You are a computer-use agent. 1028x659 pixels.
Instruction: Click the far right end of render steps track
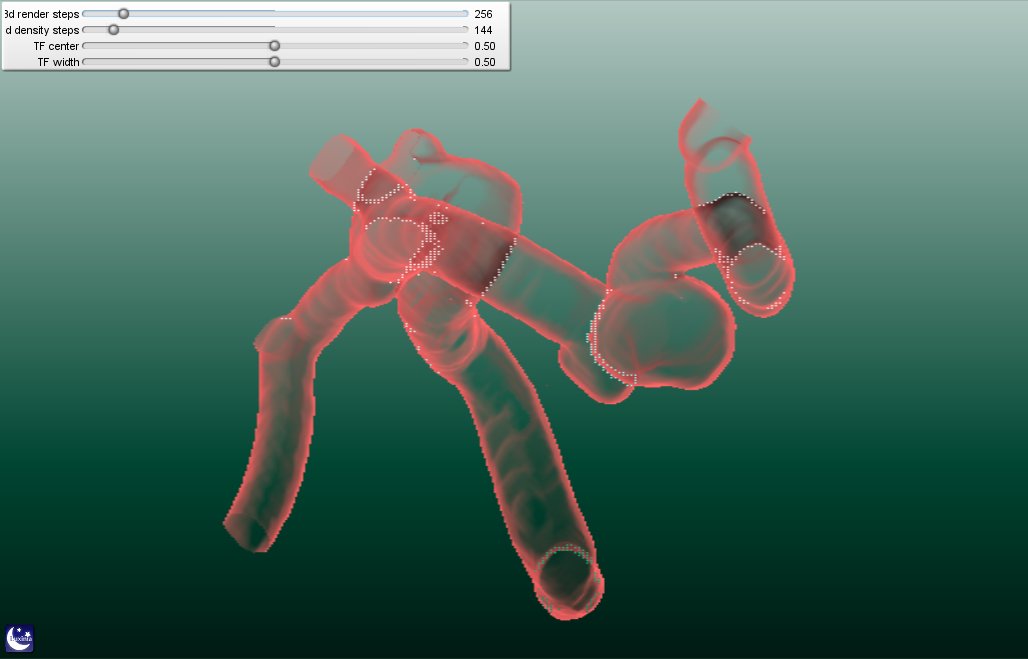tap(465, 14)
